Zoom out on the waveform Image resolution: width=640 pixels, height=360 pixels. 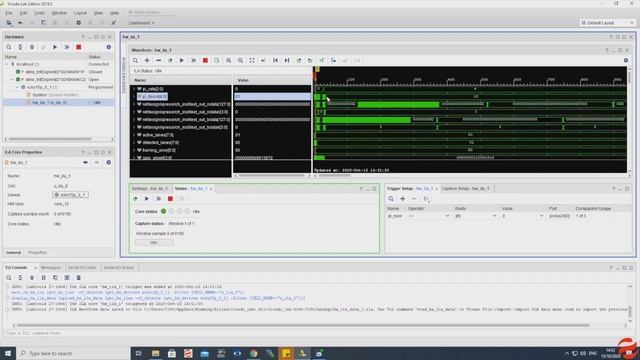(240, 60)
